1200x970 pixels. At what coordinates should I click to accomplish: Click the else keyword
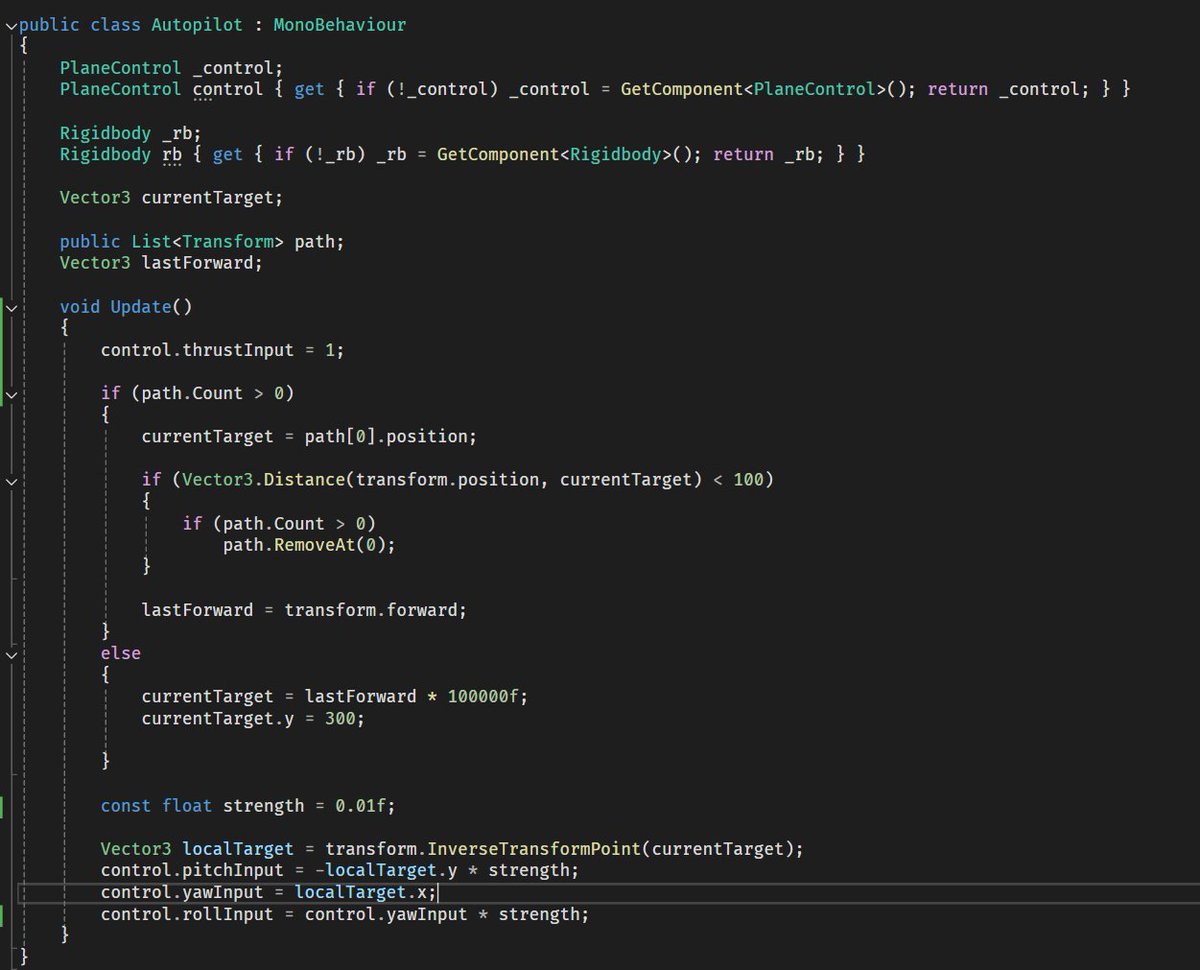pos(120,653)
